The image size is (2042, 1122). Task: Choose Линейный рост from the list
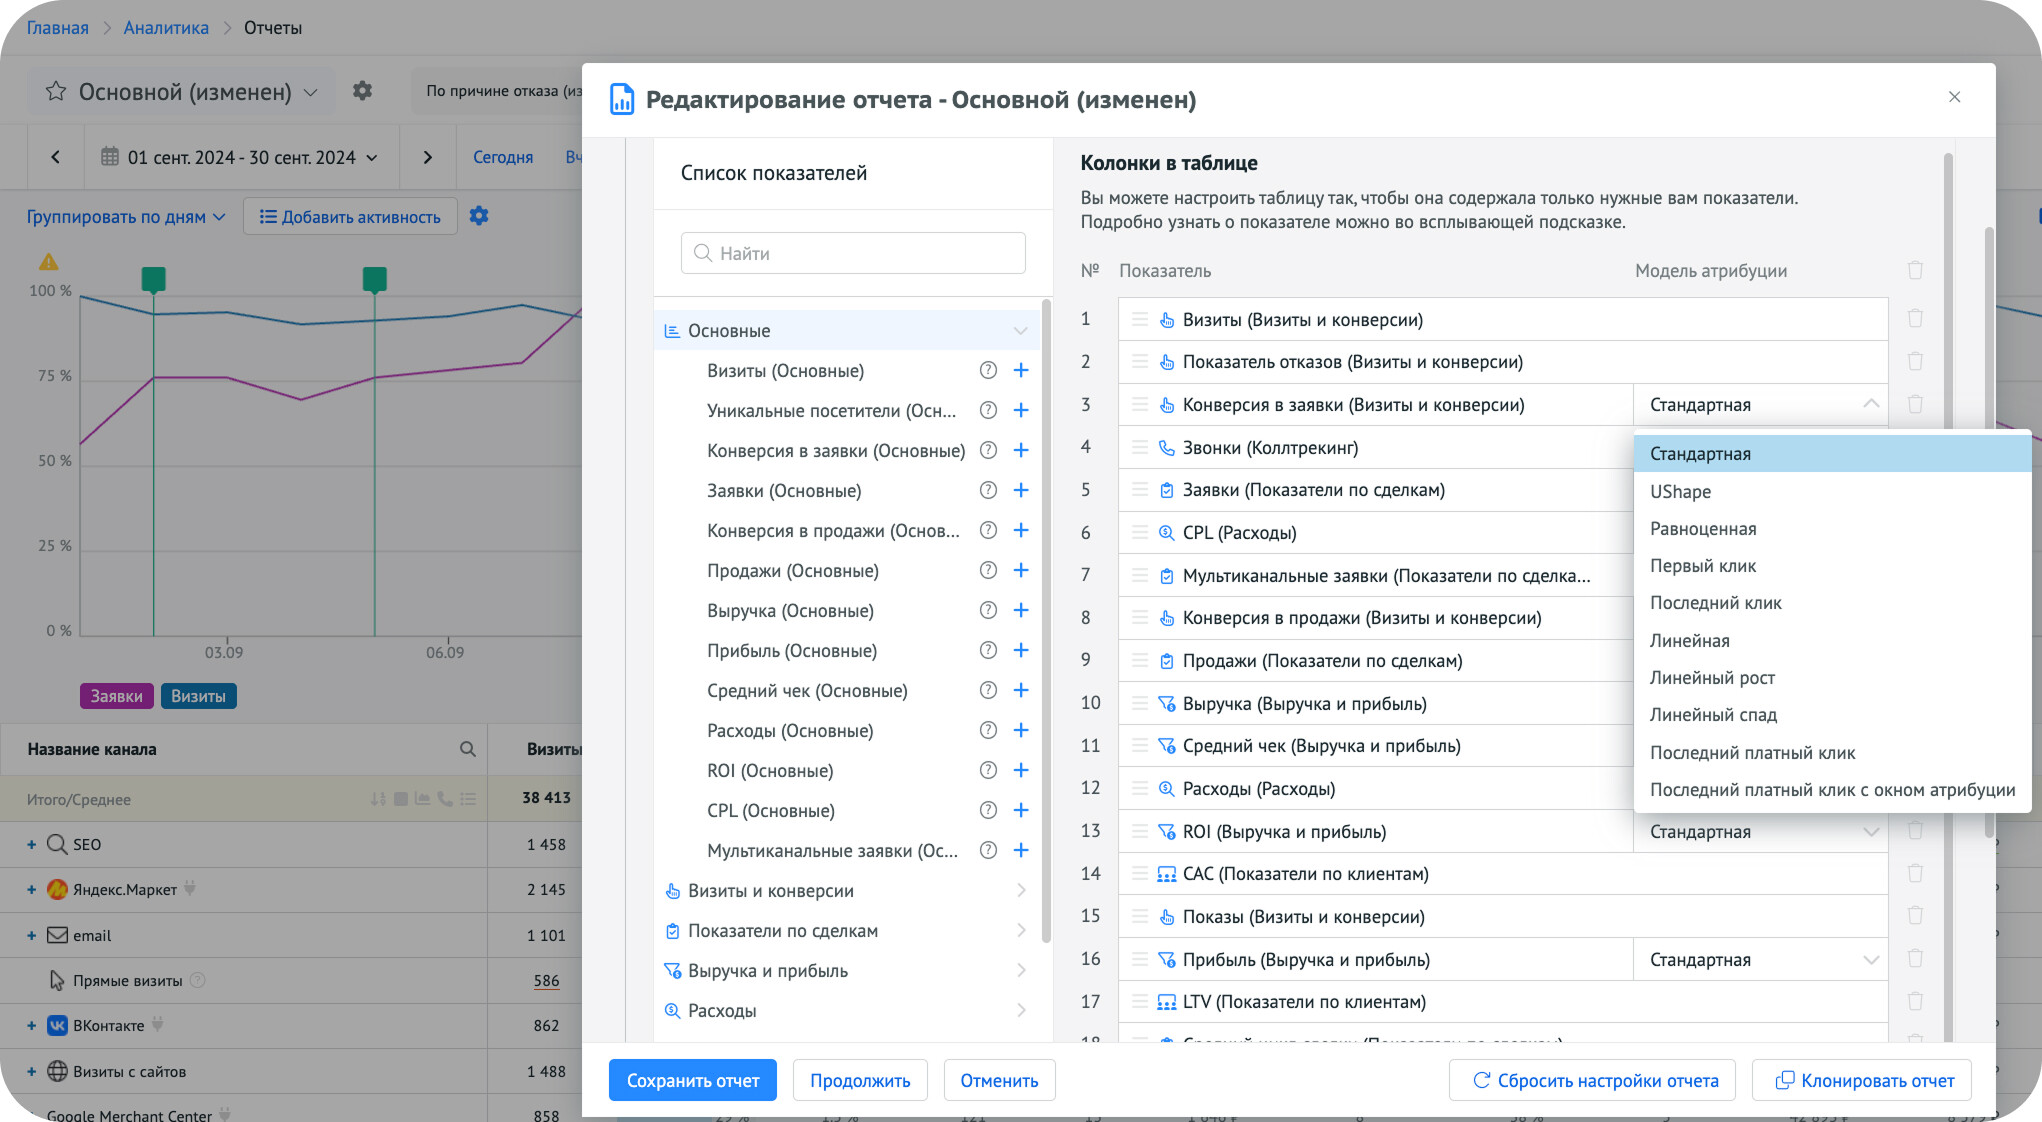[1711, 678]
